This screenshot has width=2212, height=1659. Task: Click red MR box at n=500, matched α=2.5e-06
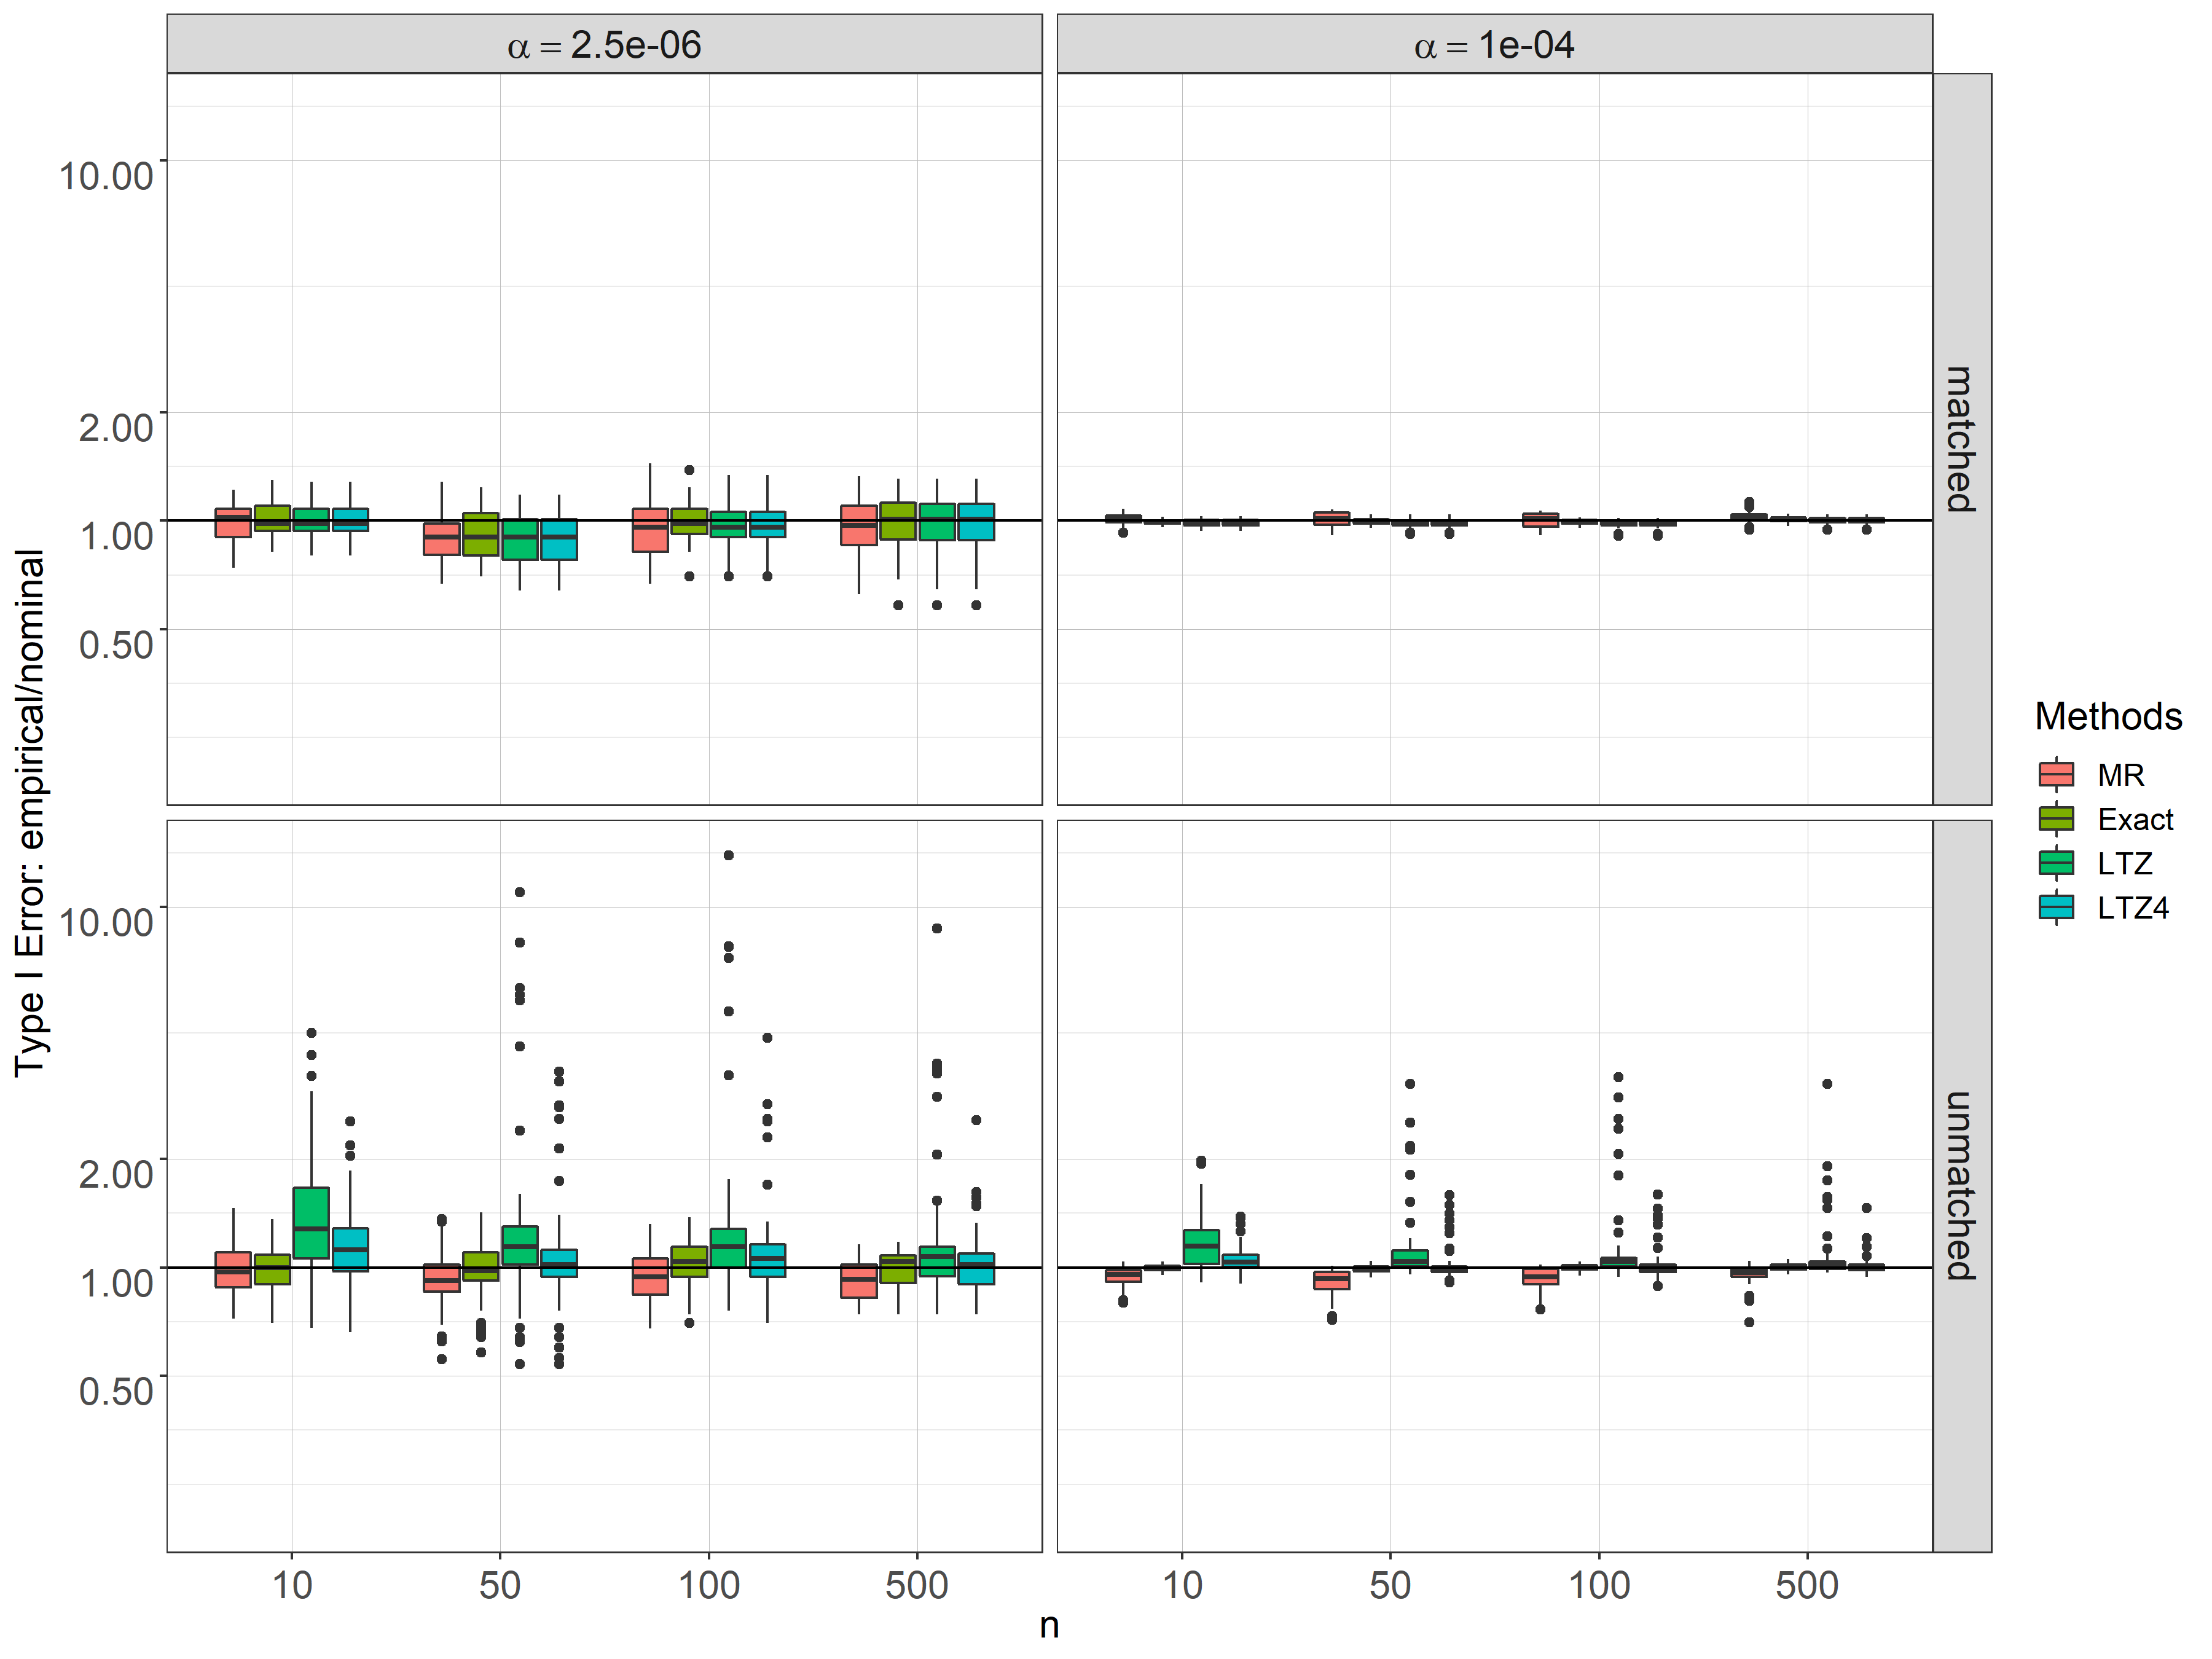(858, 525)
